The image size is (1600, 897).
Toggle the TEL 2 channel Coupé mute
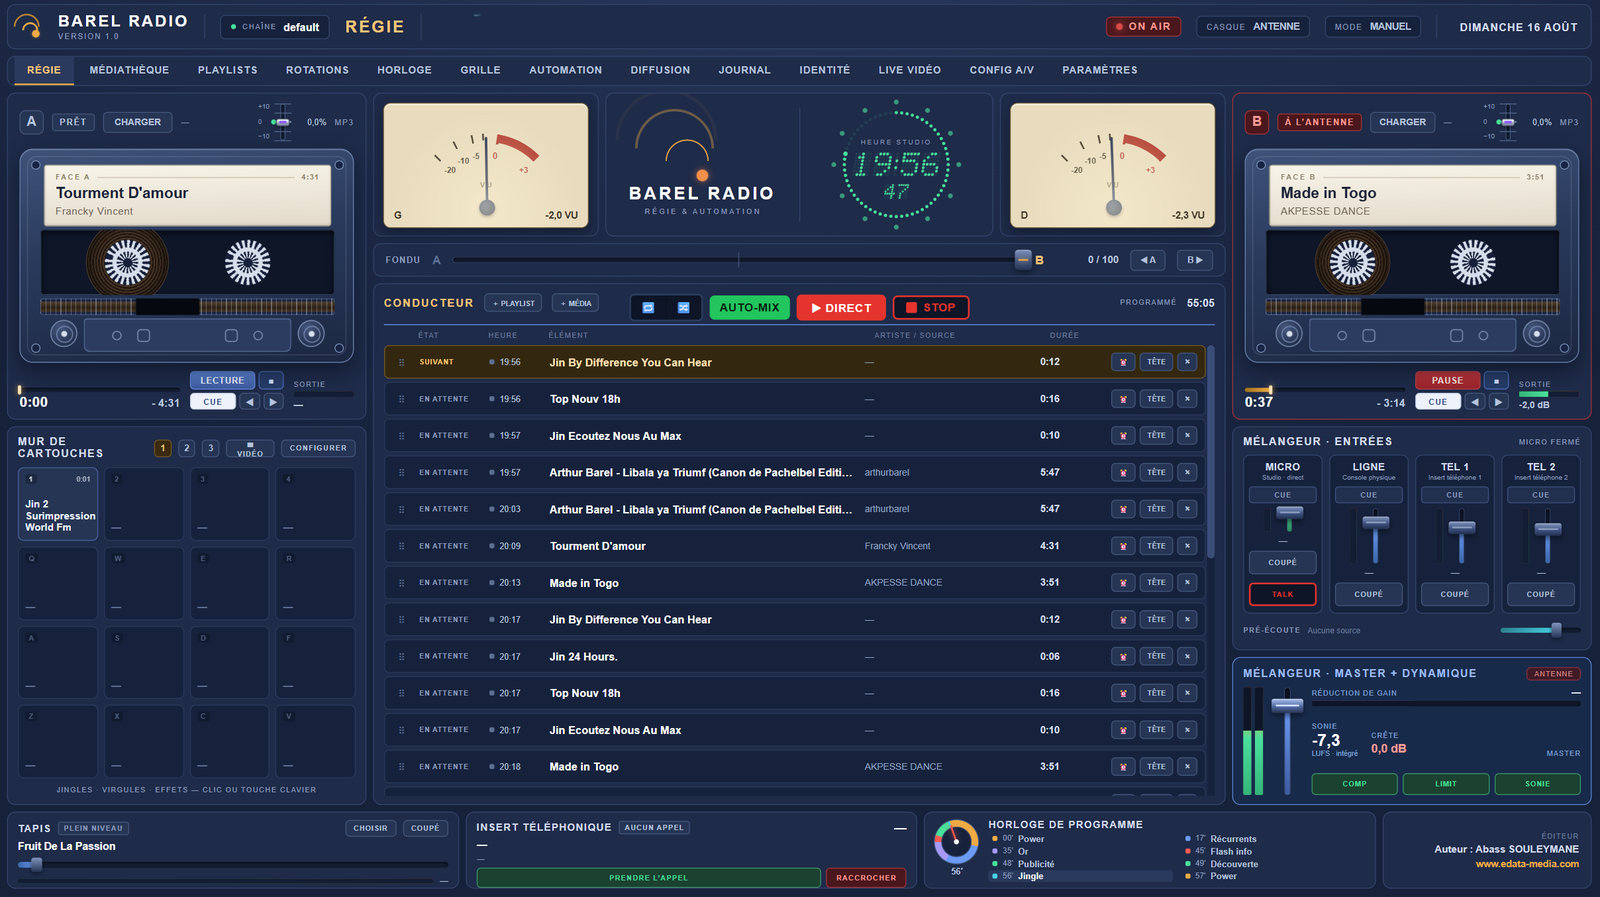(x=1540, y=594)
